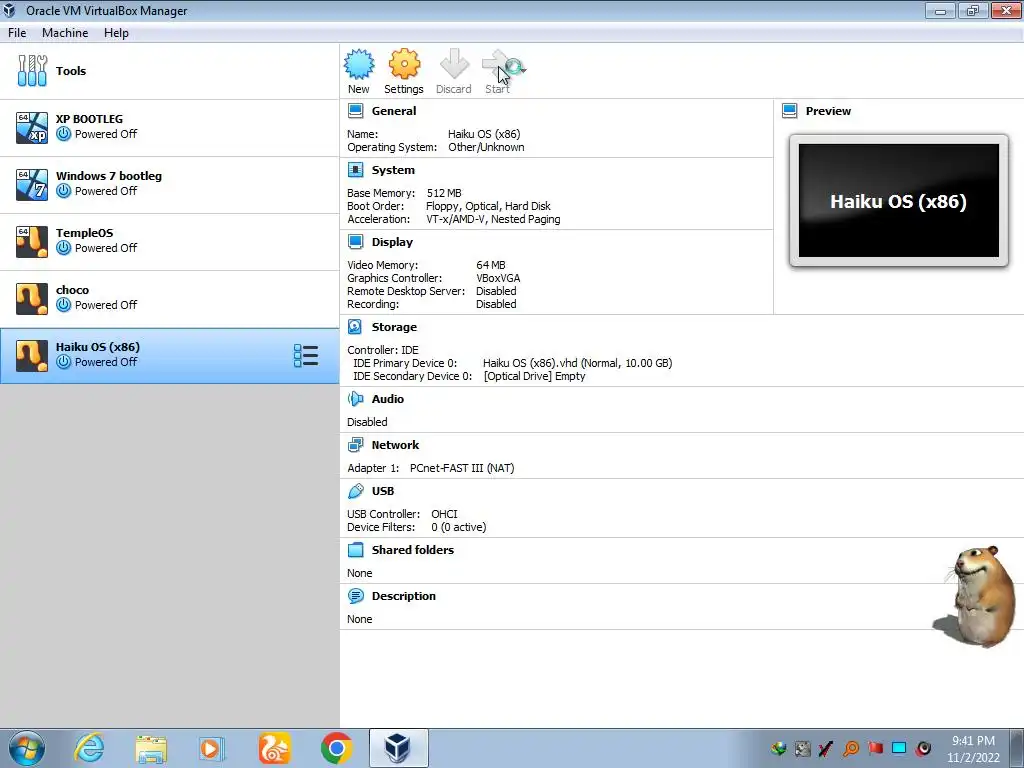
Task: Click the System section chip icon
Action: pyautogui.click(x=355, y=170)
